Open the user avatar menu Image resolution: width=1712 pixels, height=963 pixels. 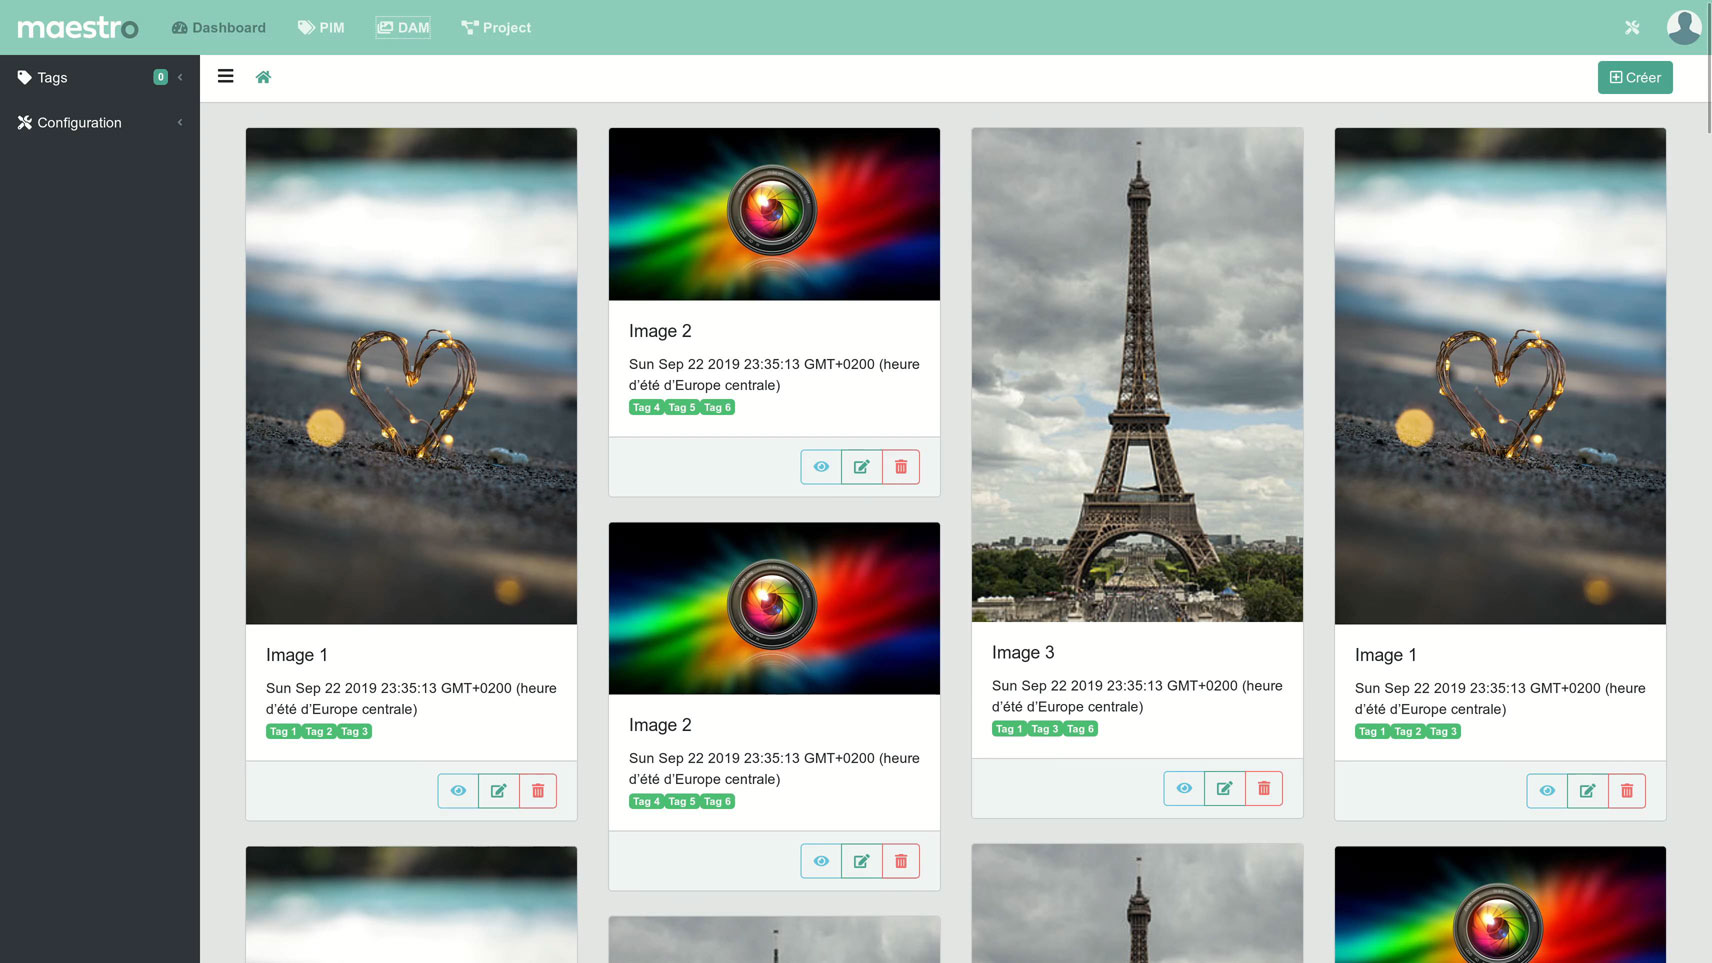(1684, 27)
